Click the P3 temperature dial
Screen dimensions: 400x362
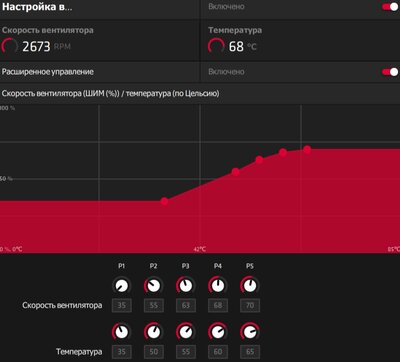186,332
